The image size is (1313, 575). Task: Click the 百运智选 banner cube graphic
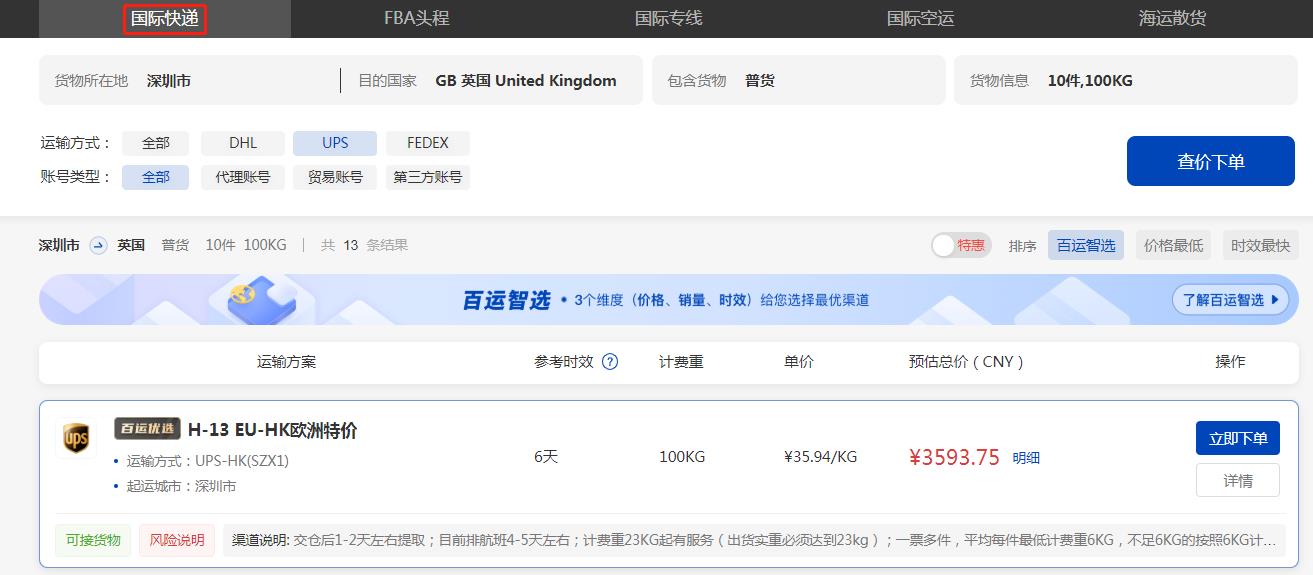coord(261,299)
